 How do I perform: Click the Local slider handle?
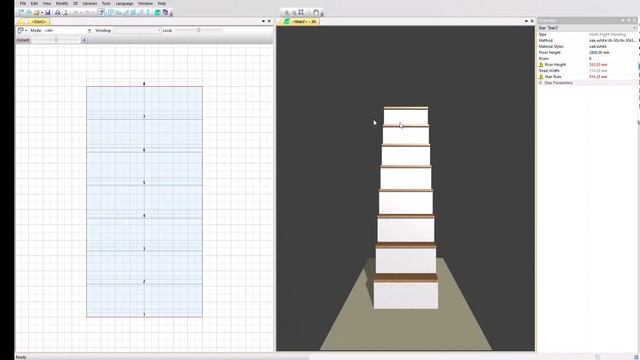[x=199, y=30]
